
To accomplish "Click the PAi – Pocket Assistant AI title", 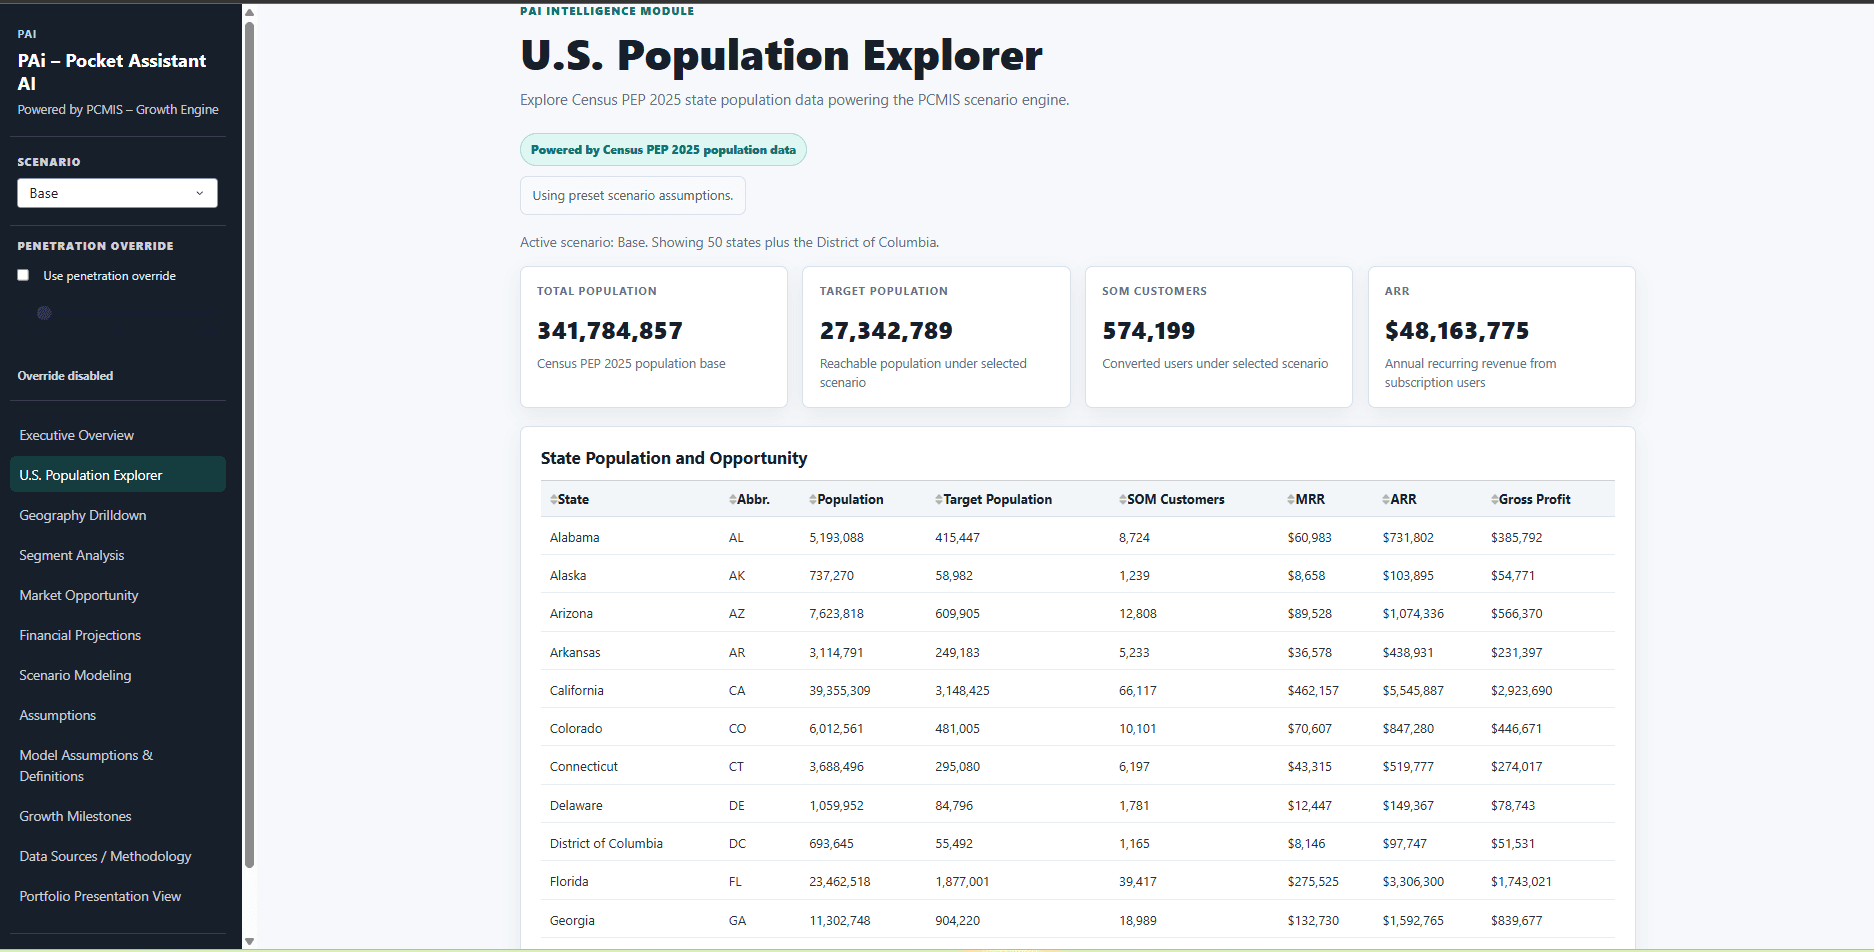I will (111, 72).
